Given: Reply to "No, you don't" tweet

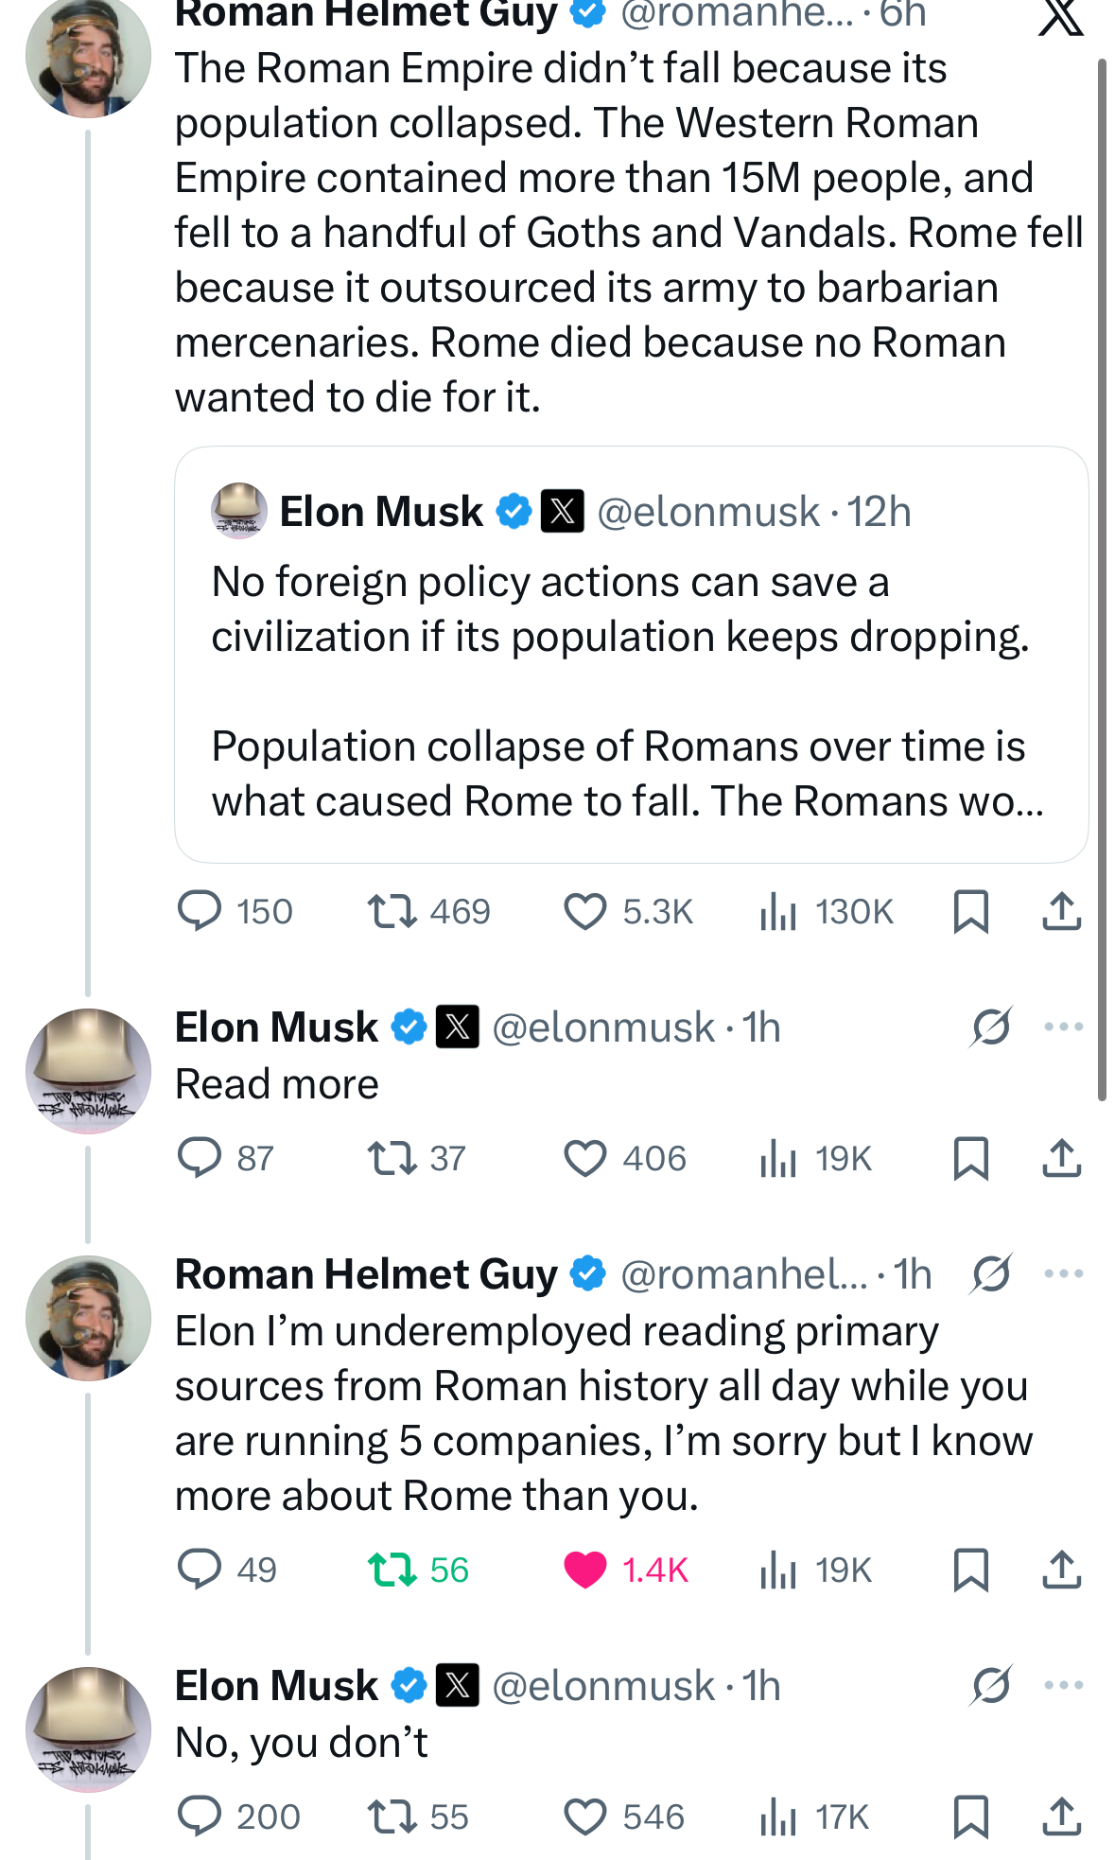Looking at the screenshot, I should pyautogui.click(x=199, y=1816).
